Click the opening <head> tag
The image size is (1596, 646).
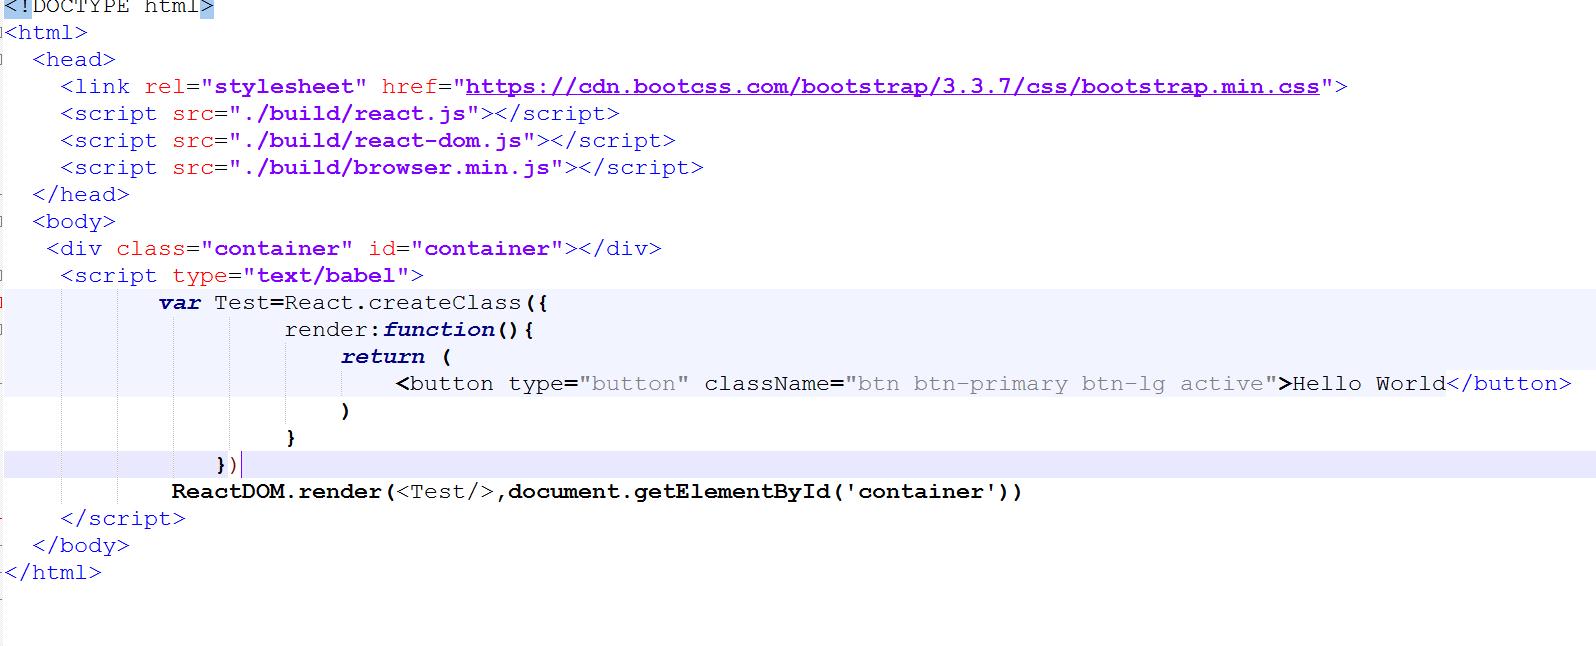tap(74, 60)
